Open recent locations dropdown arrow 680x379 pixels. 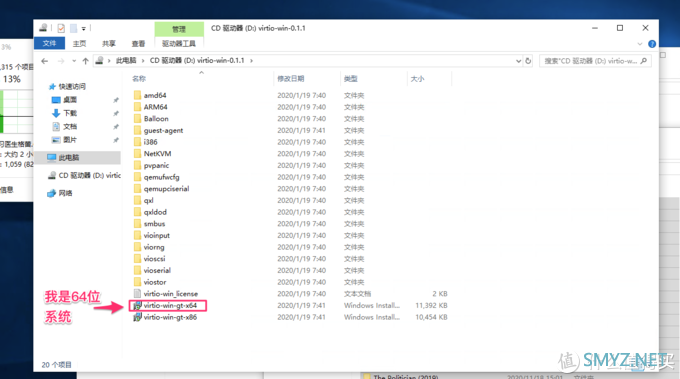click(74, 61)
